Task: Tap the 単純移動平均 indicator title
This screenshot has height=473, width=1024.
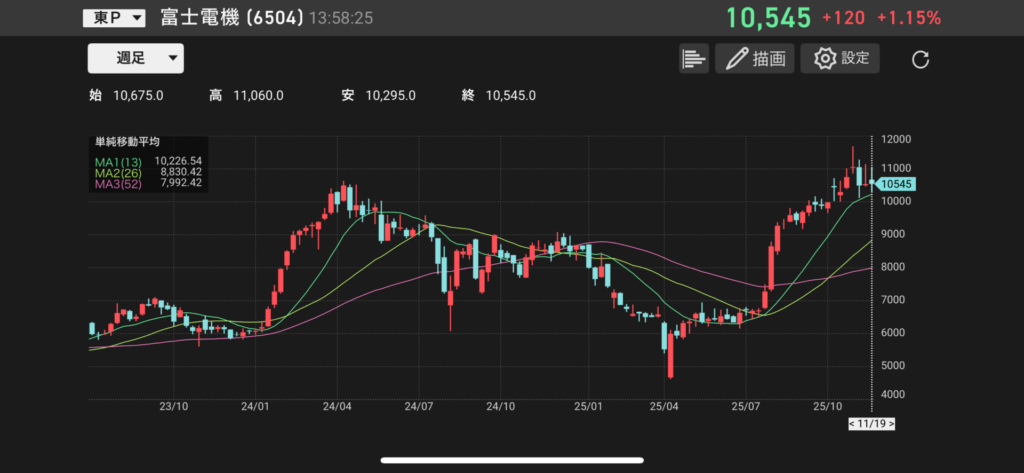Action: click(127, 143)
